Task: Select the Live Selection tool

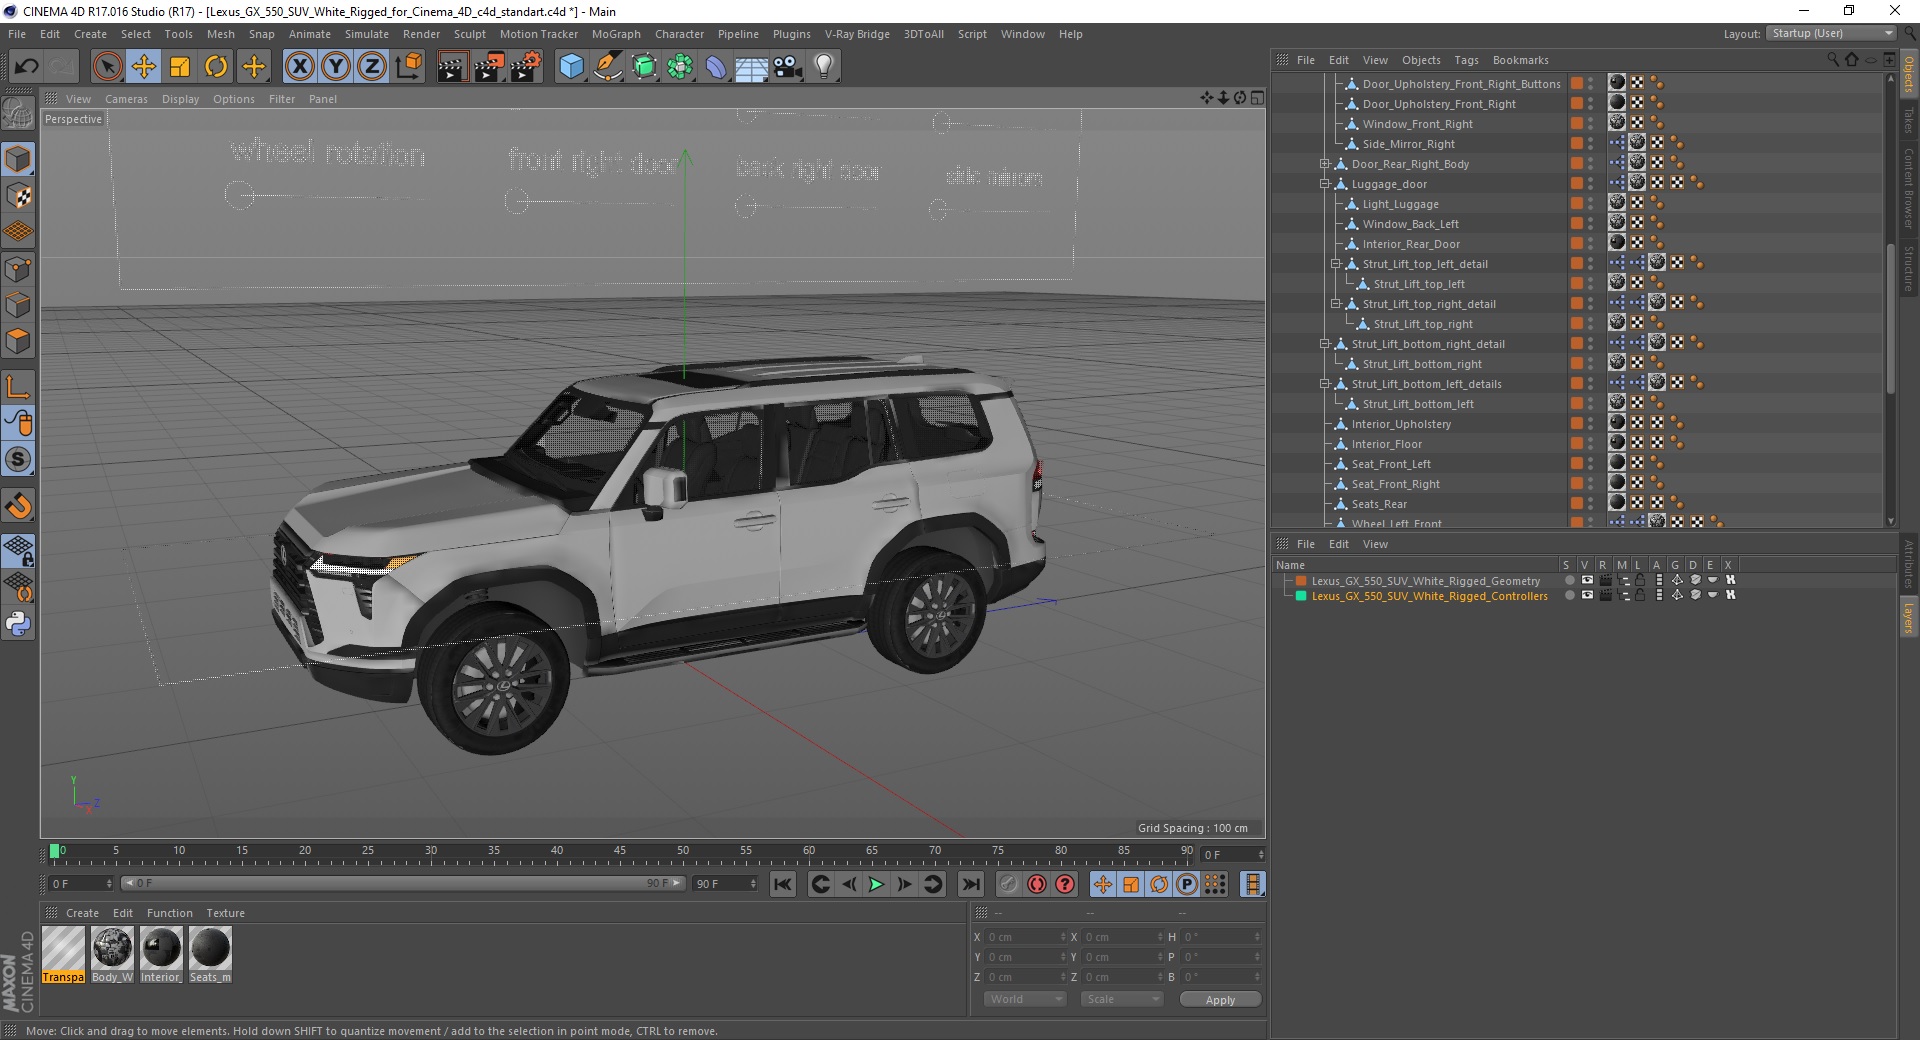Action: click(x=107, y=67)
